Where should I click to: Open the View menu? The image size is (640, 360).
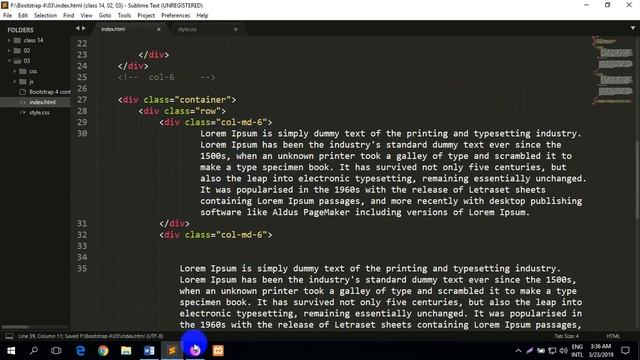tap(86, 16)
